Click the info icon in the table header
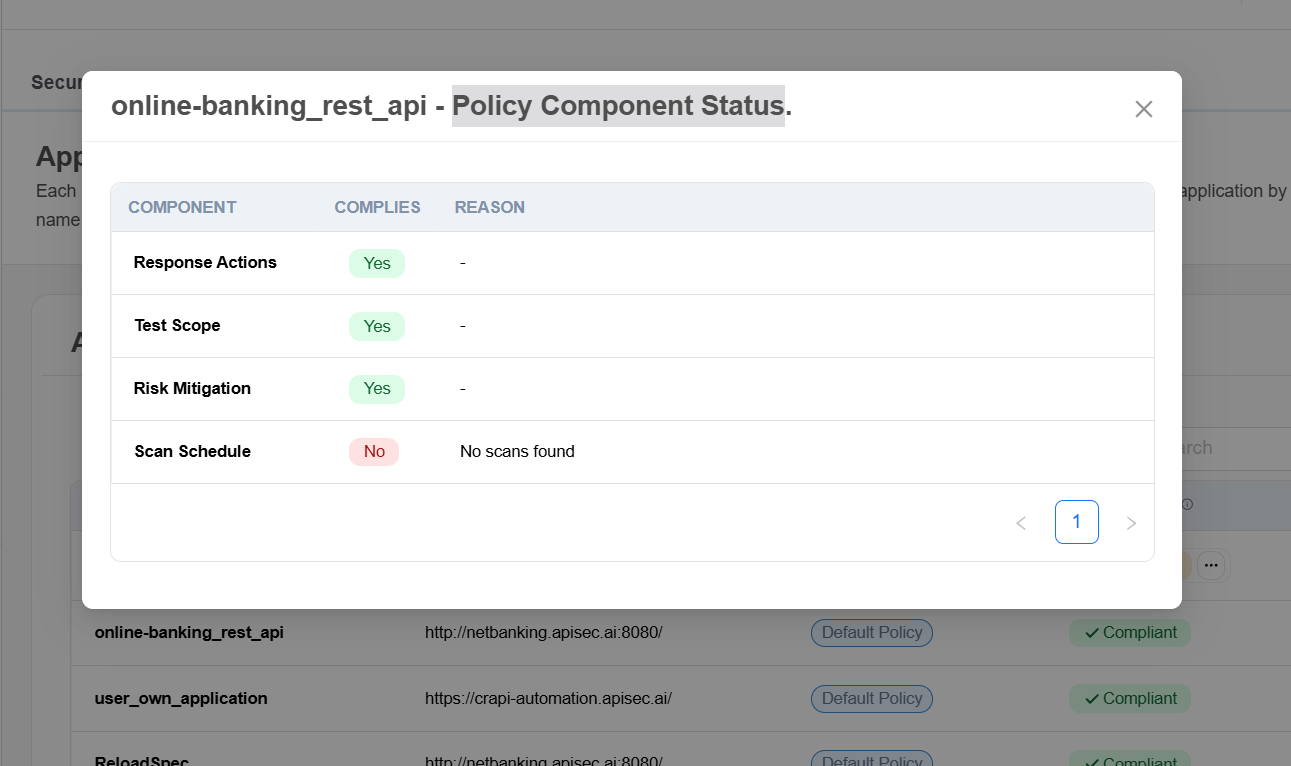The width and height of the screenshot is (1291, 766). pyautogui.click(x=1187, y=505)
